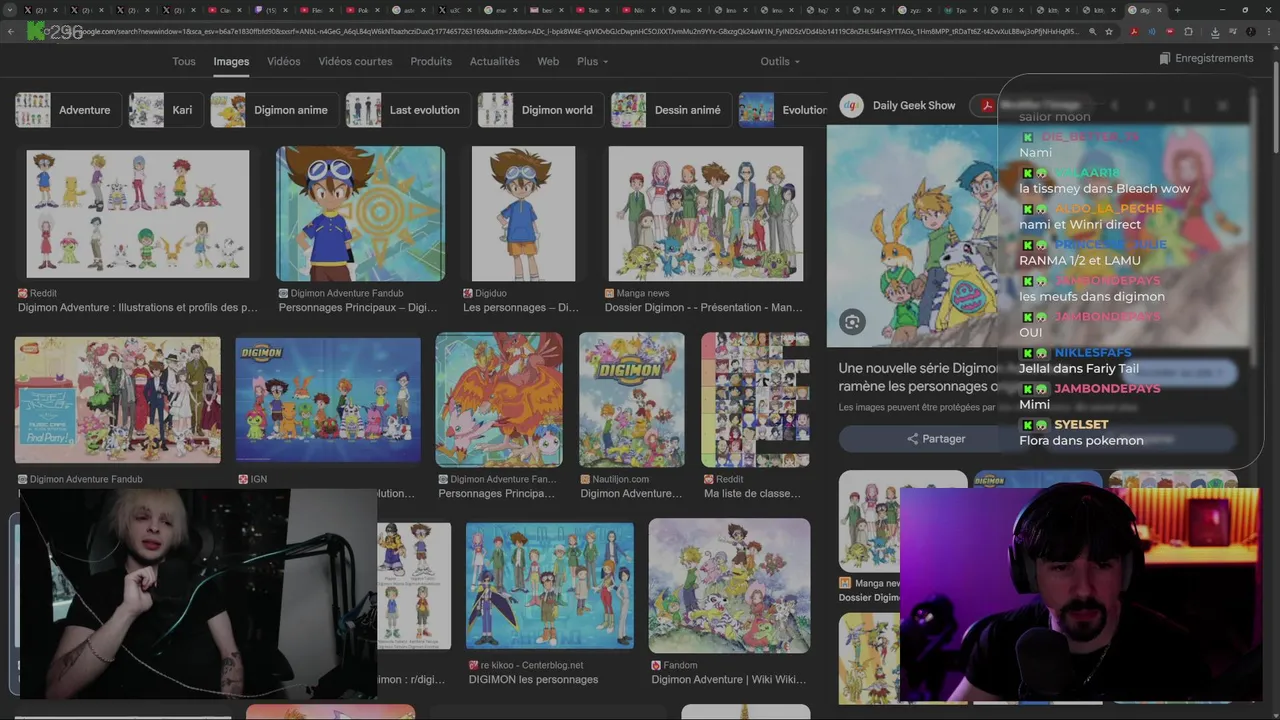Open the Fandom Digimon Adventure Wiki thumbnail
Viewport: 1280px width, 720px height.
coord(729,586)
